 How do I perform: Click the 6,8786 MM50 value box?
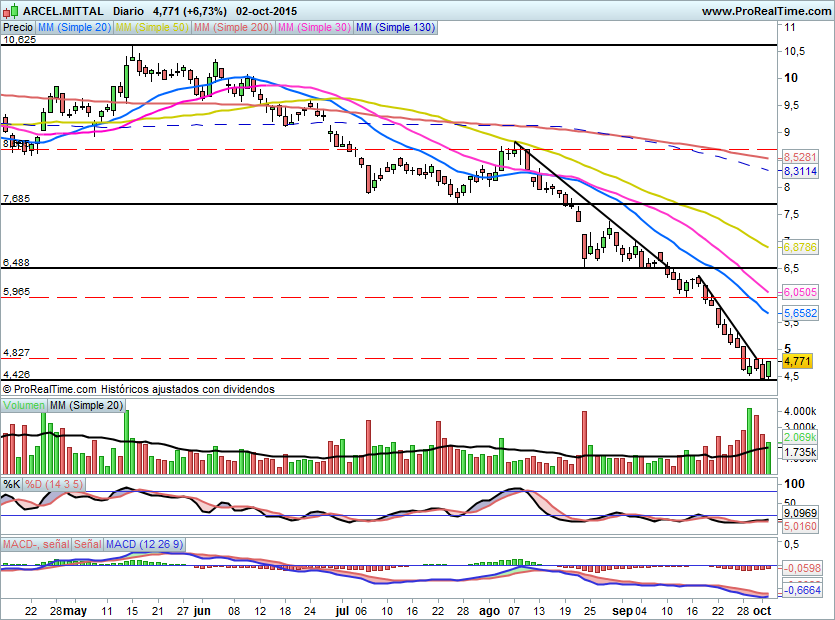800,247
